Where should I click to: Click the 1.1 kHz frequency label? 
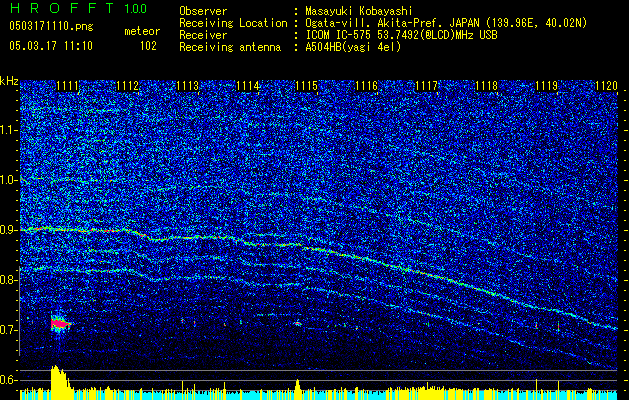(8, 130)
